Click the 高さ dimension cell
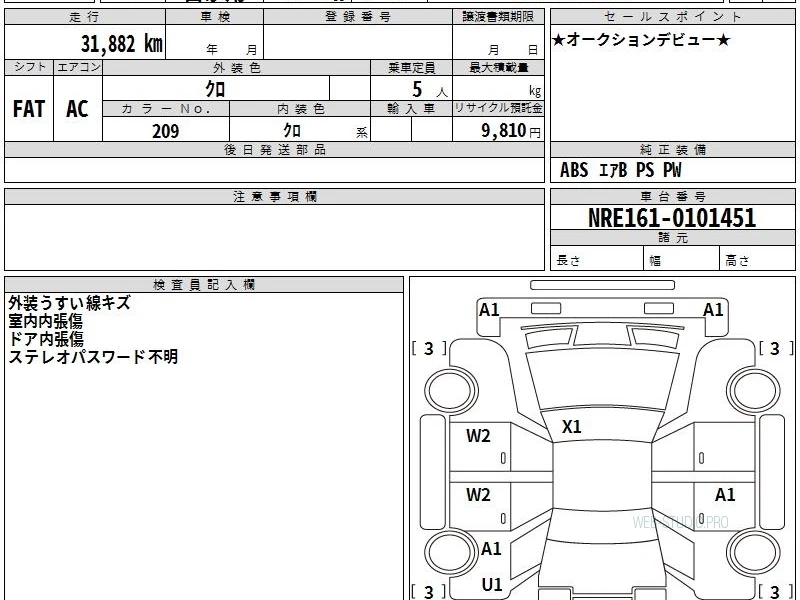 point(757,260)
